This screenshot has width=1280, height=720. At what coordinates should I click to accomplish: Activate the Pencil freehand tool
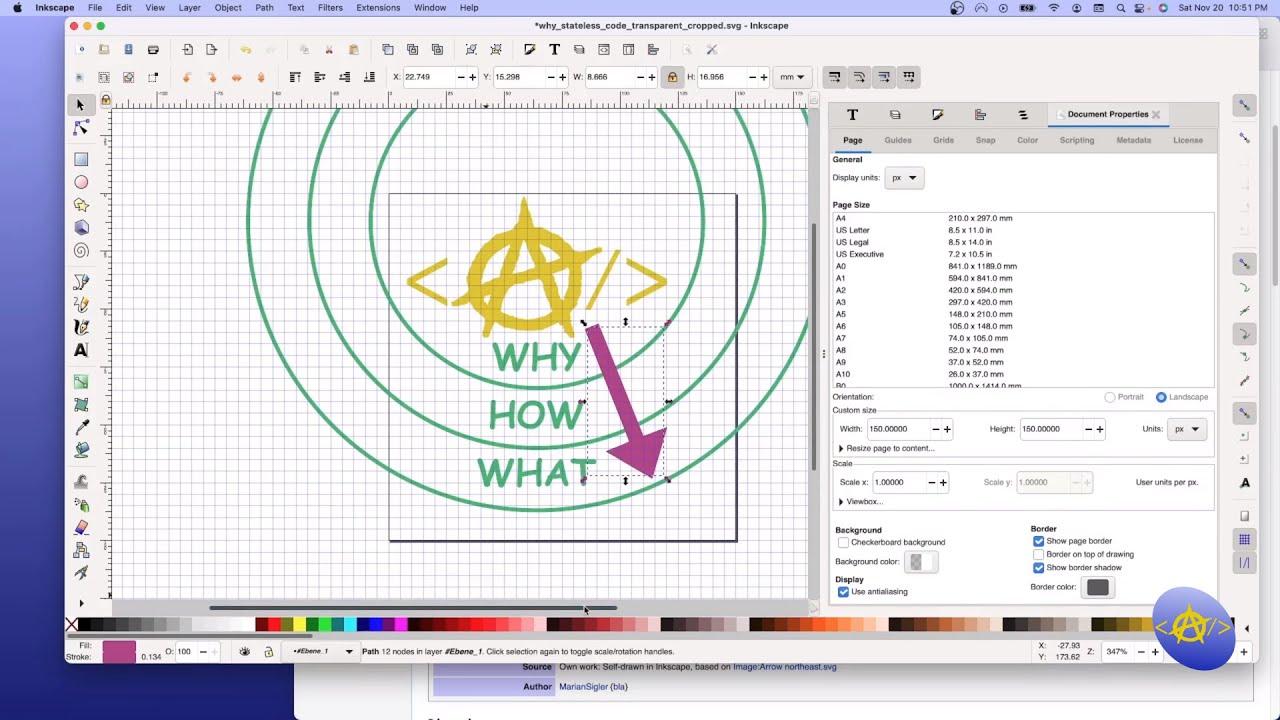click(81, 305)
